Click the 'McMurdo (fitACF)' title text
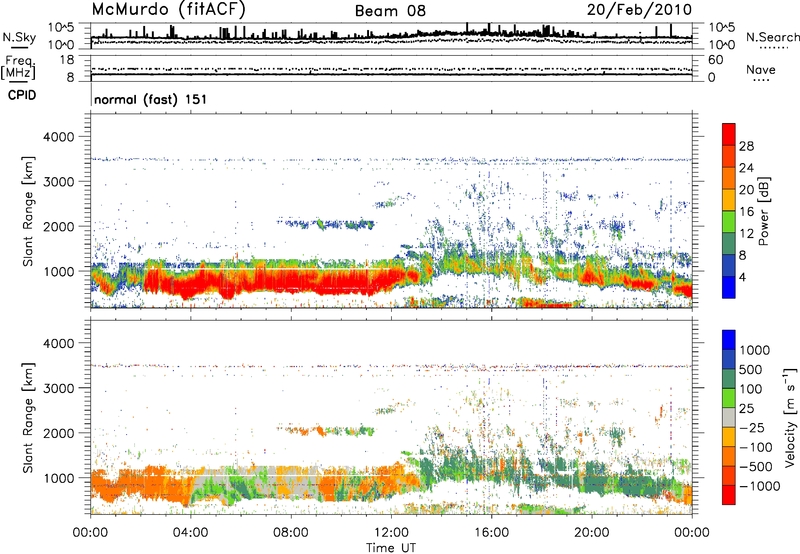 click(x=168, y=10)
